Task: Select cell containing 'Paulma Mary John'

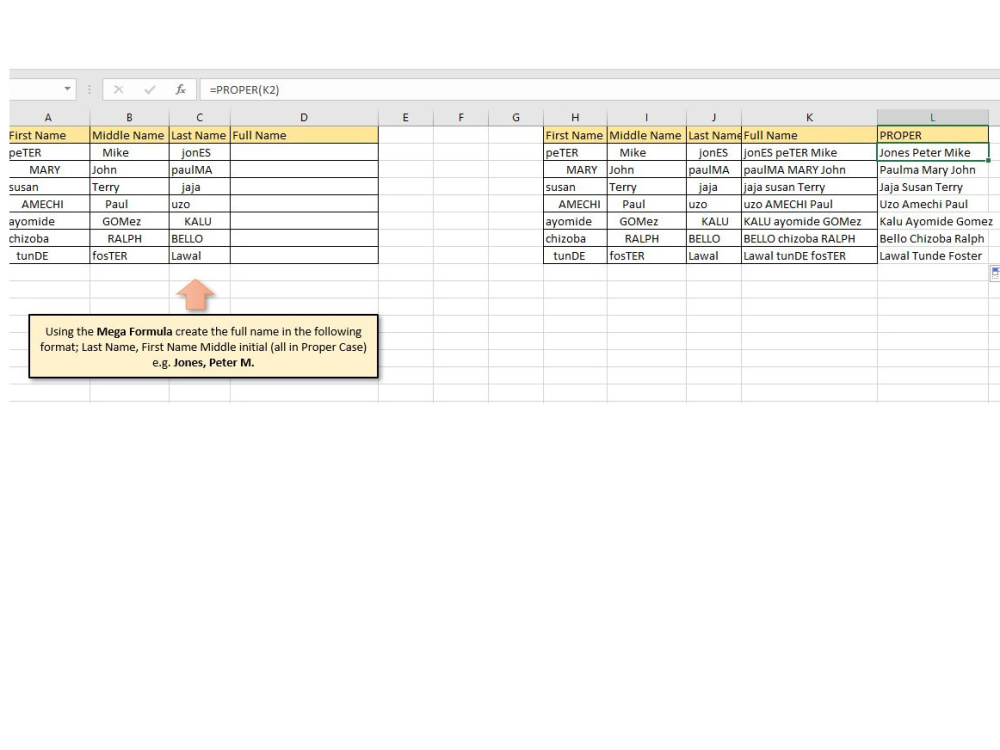Action: click(932, 170)
